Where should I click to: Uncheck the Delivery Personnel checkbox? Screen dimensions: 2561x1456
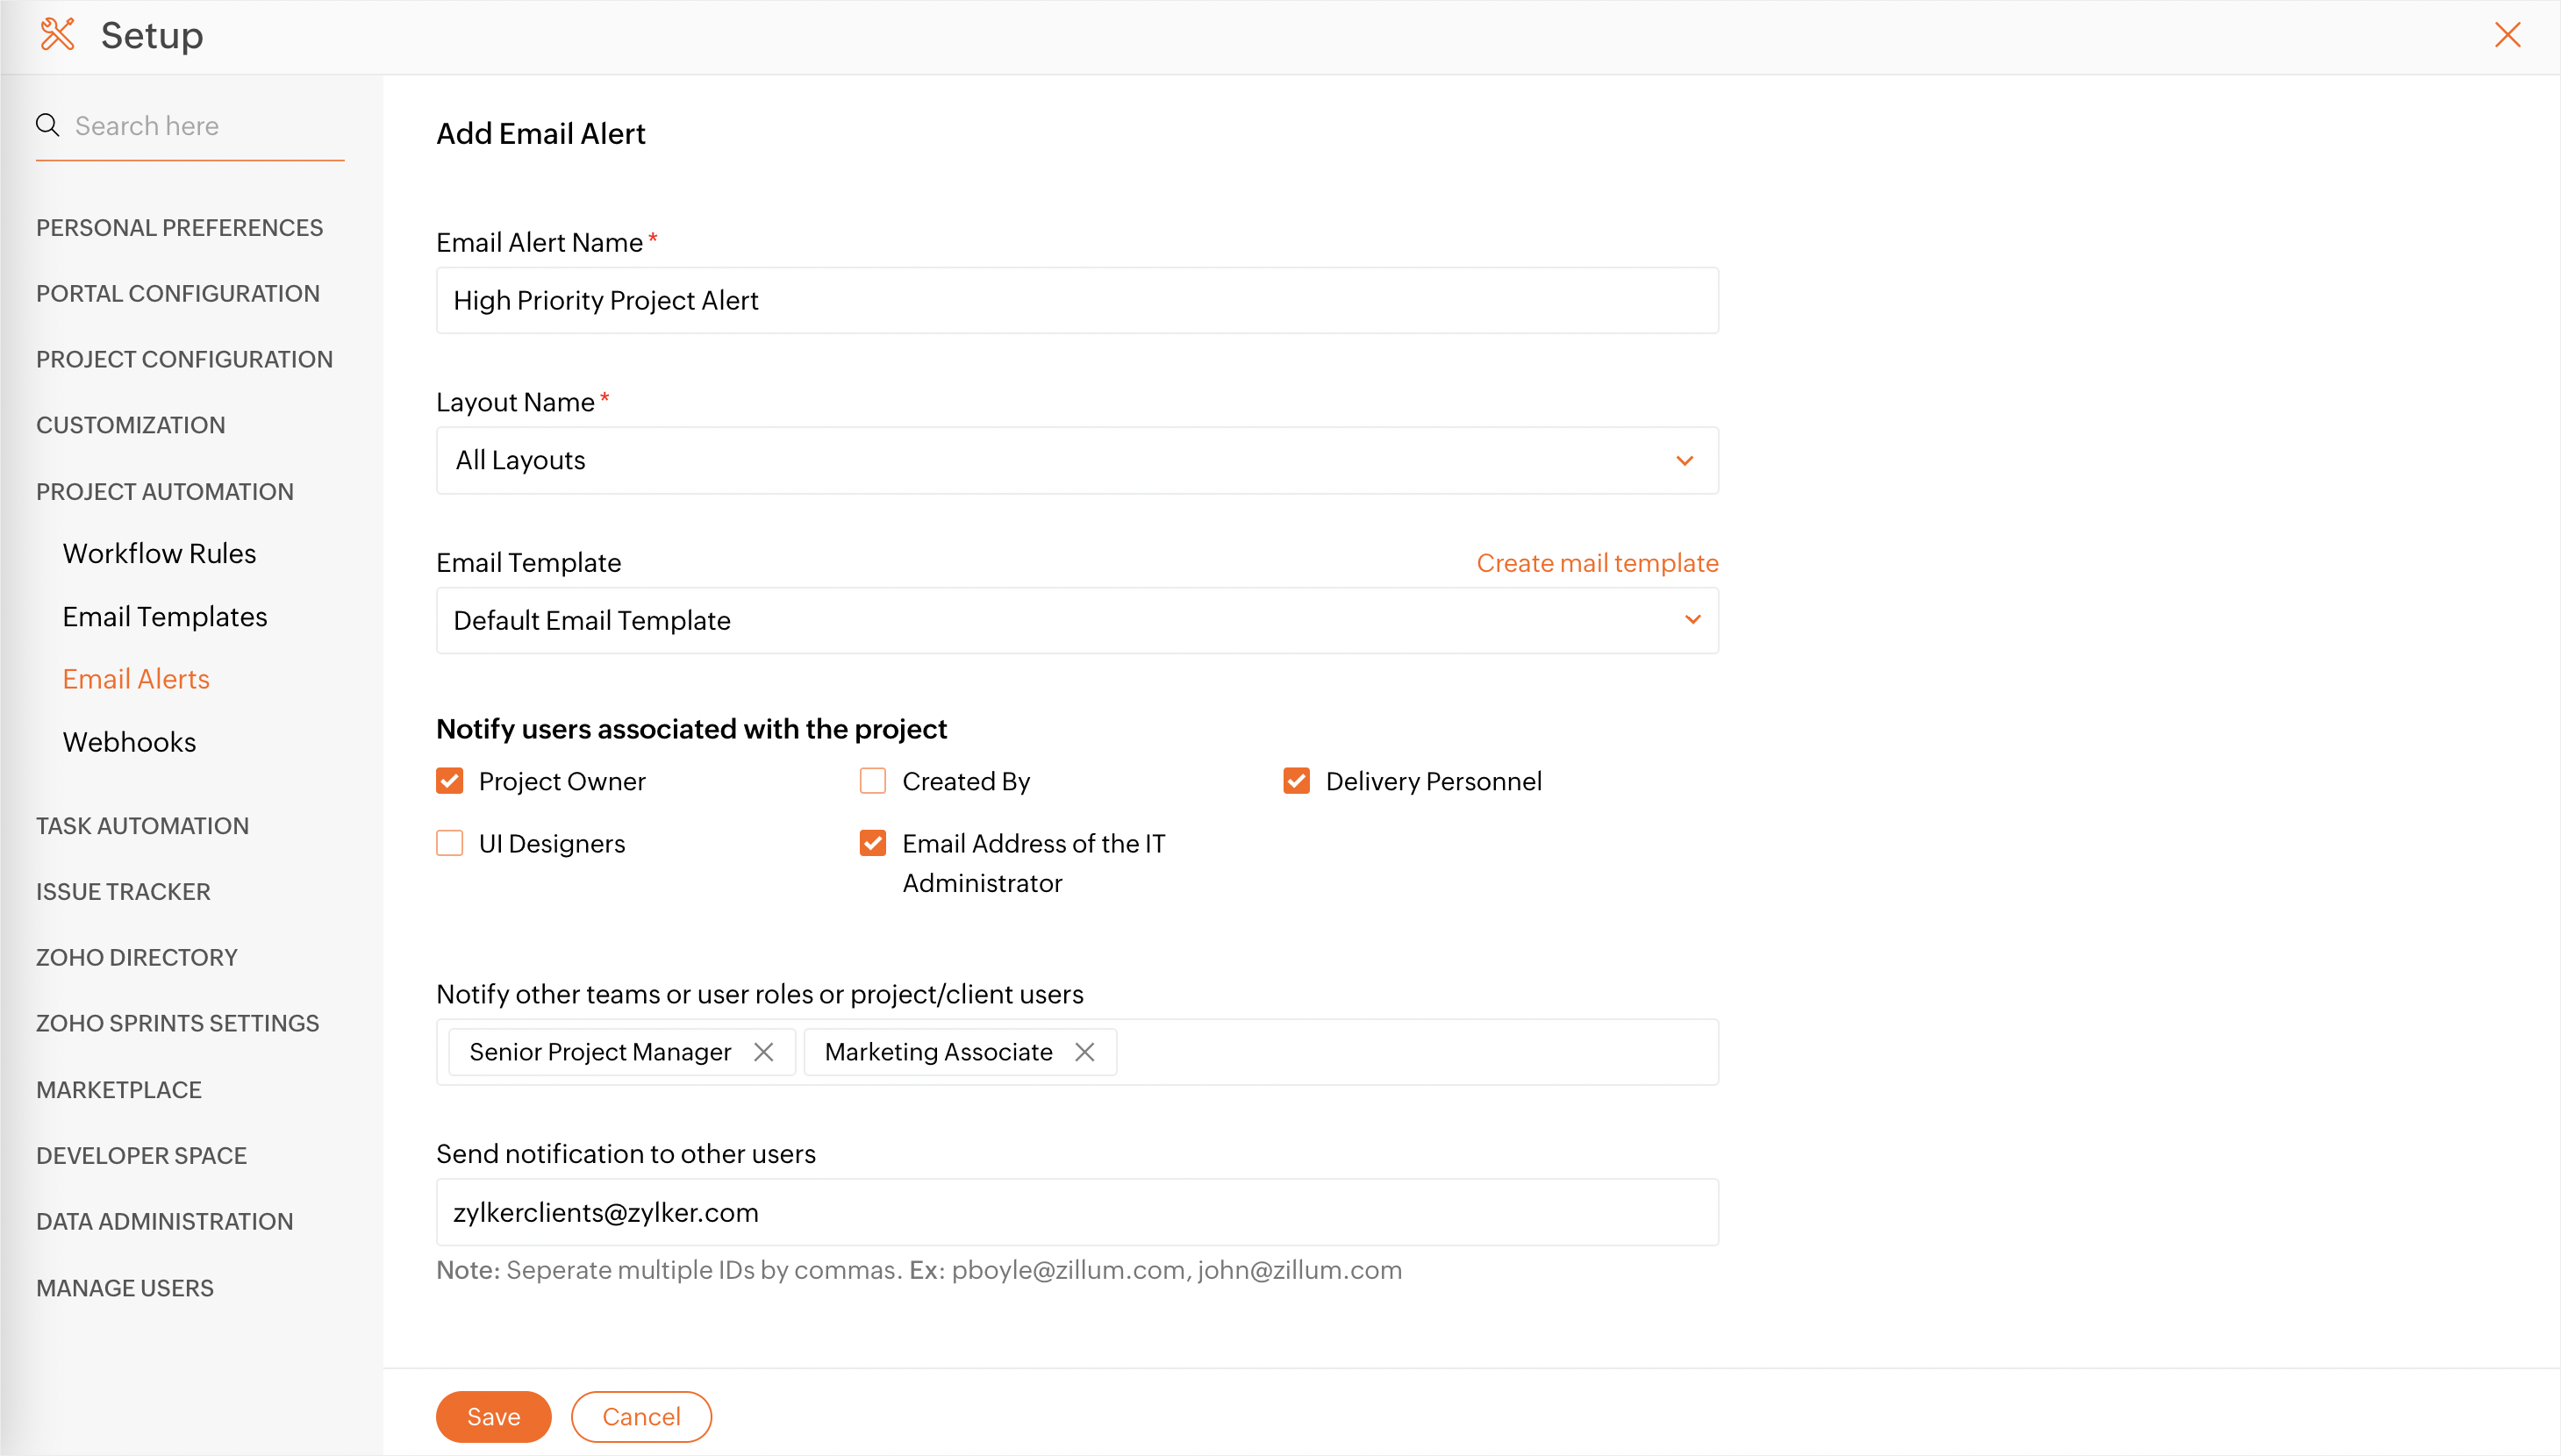click(x=1297, y=781)
